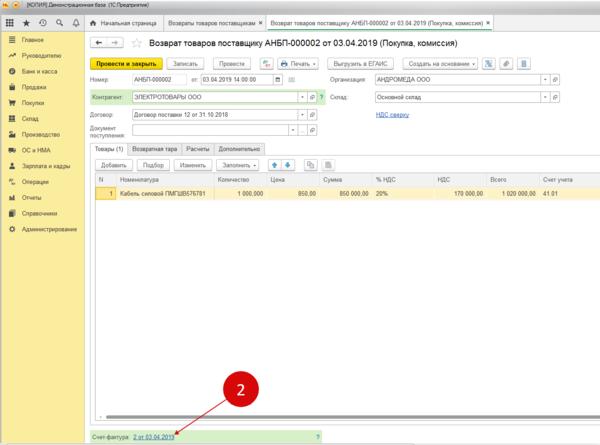Open the НДС сверху link
600x445 pixels.
point(392,115)
